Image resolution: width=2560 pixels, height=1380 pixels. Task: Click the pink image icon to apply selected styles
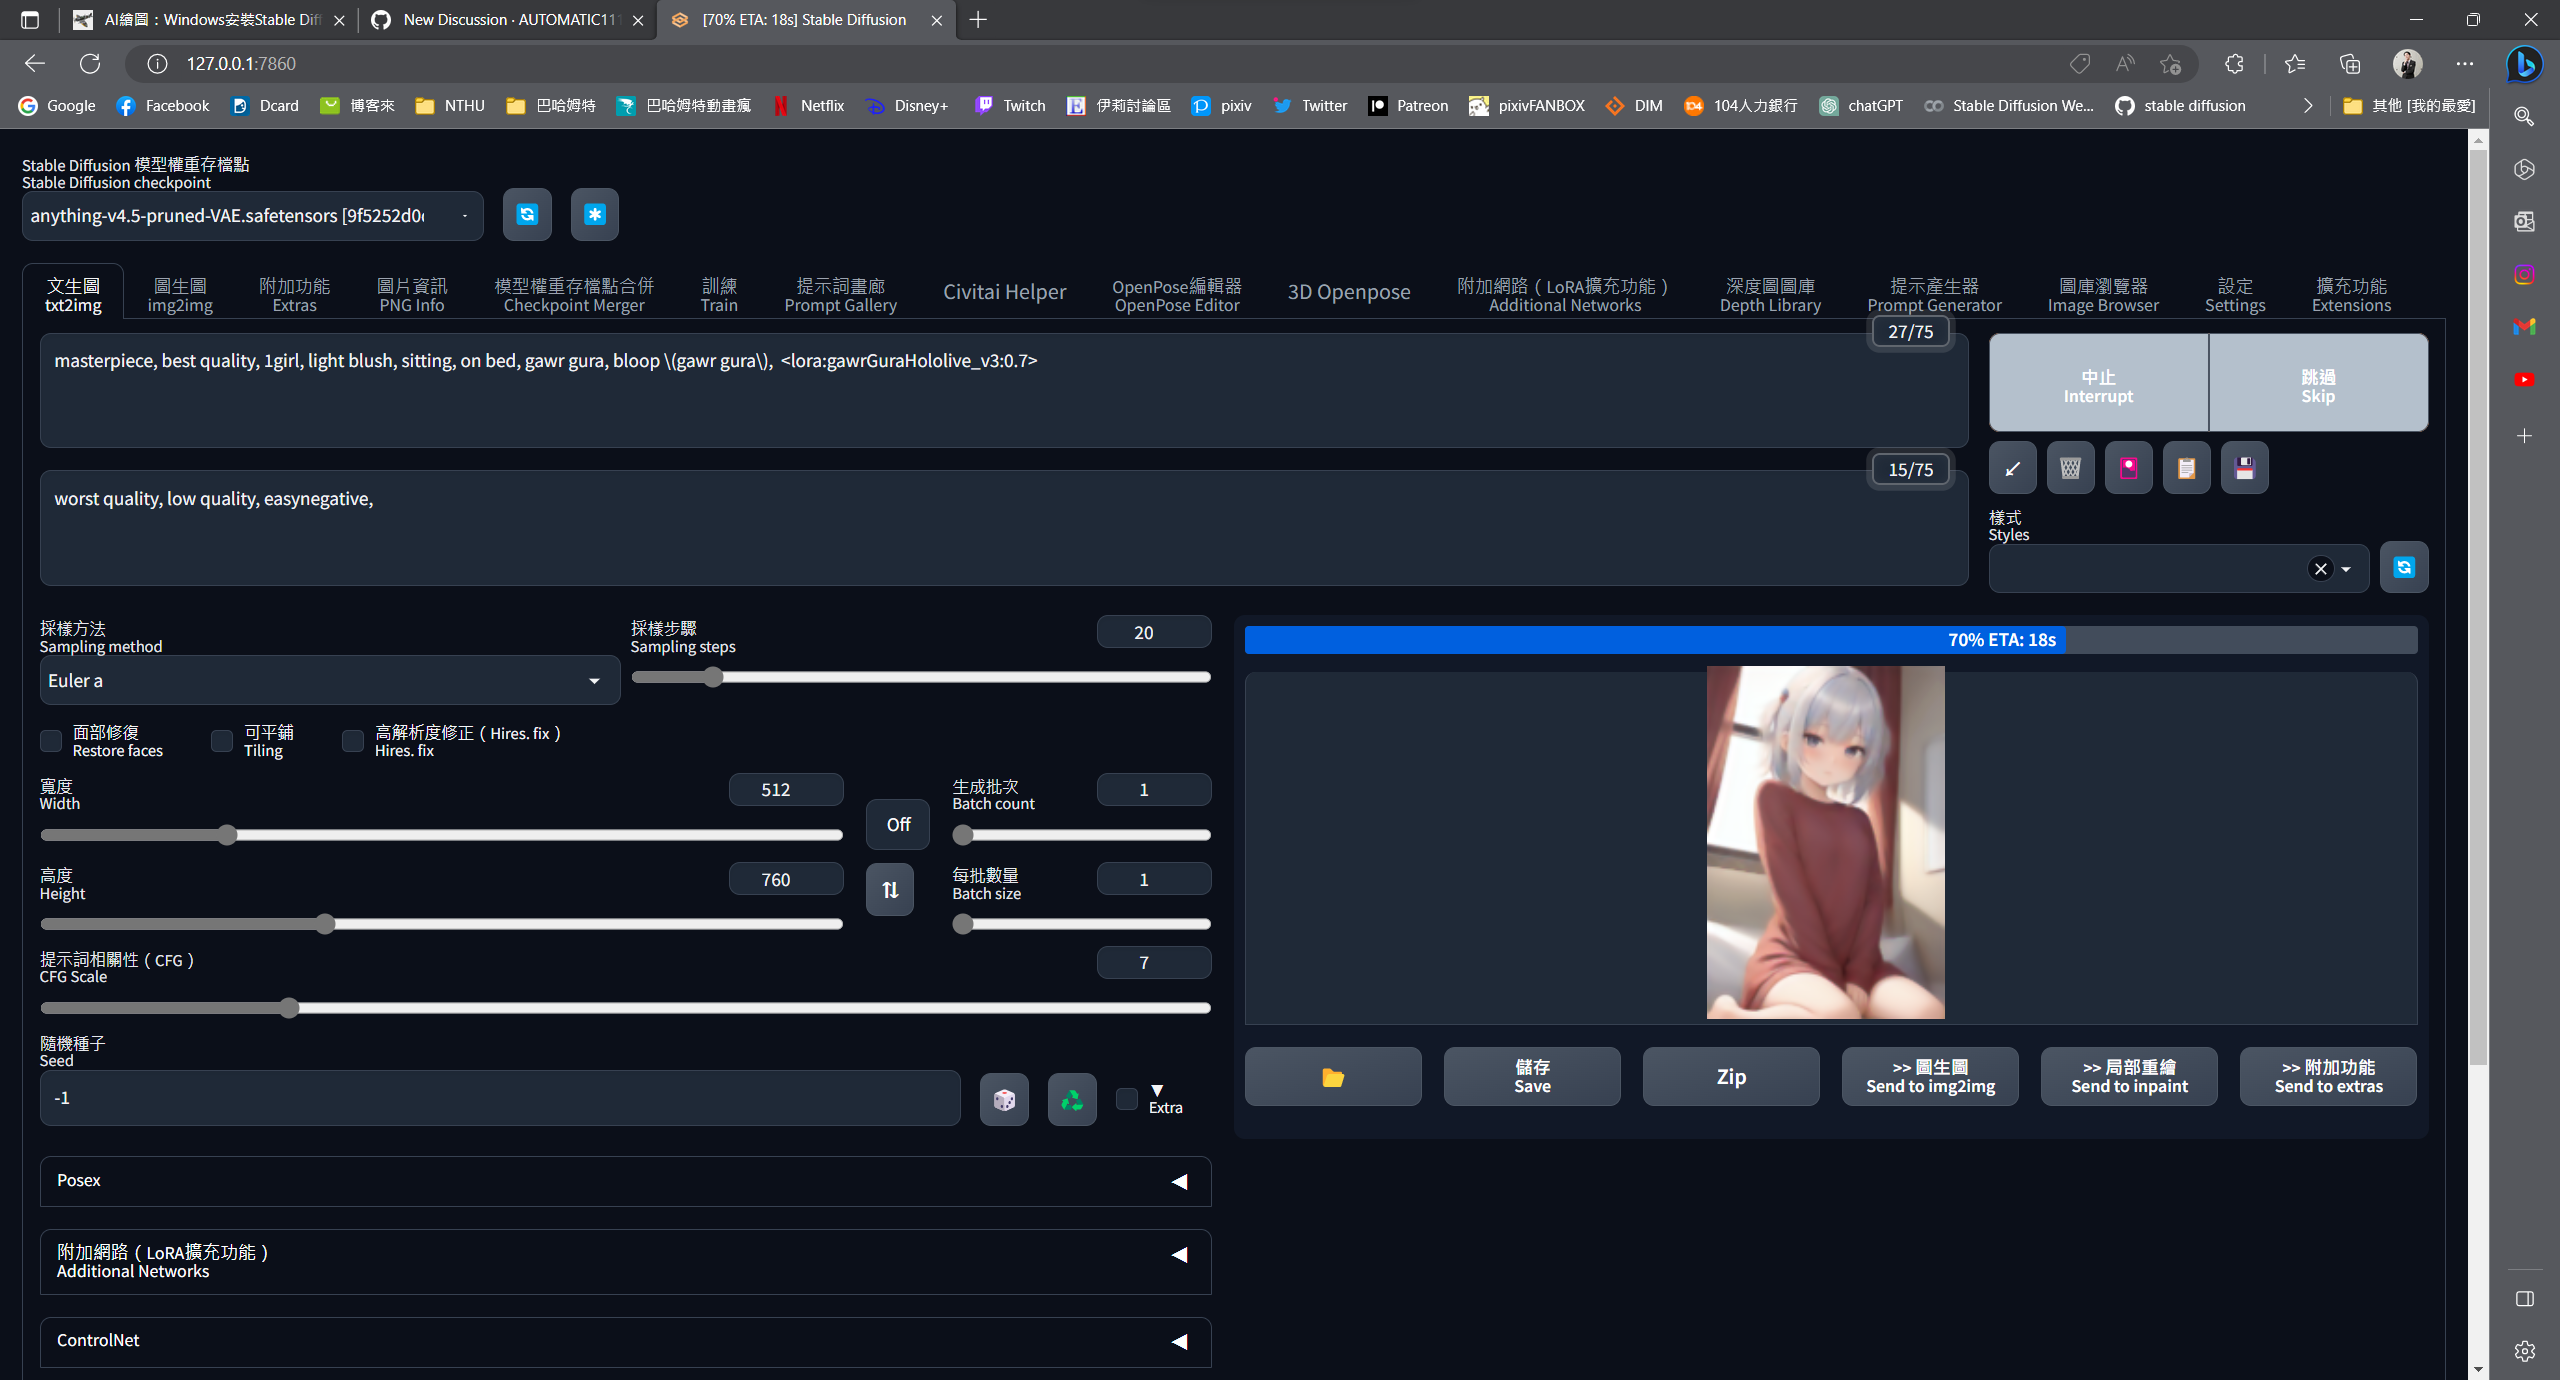coord(2128,467)
